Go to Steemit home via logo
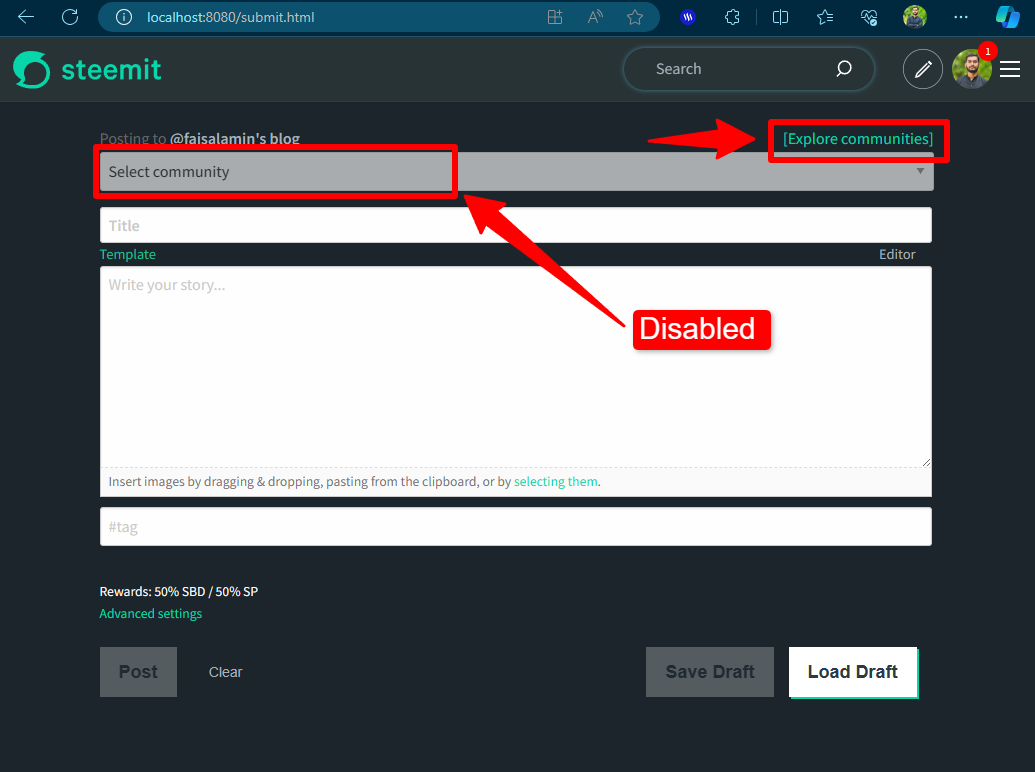 coord(87,69)
